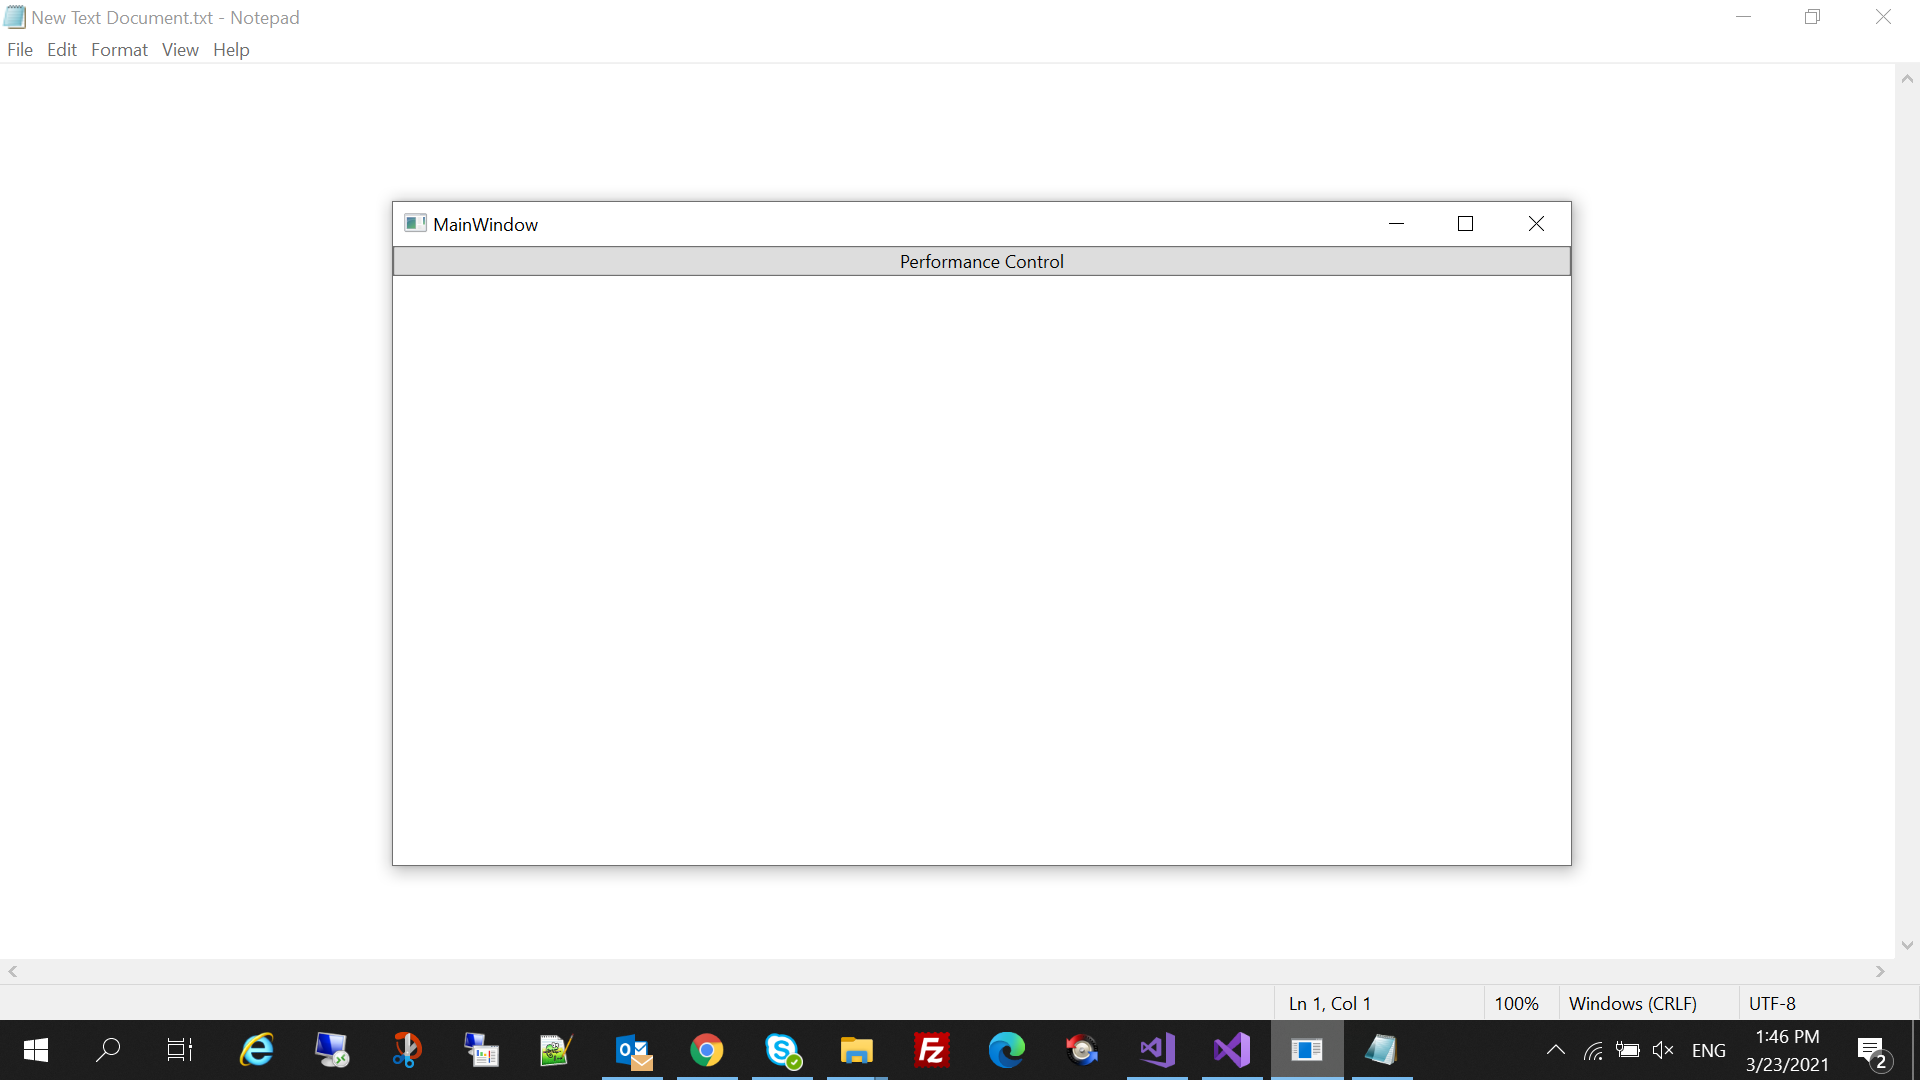The image size is (1920, 1080).
Task: Check Wi-Fi status from the system tray
Action: tap(1594, 1050)
